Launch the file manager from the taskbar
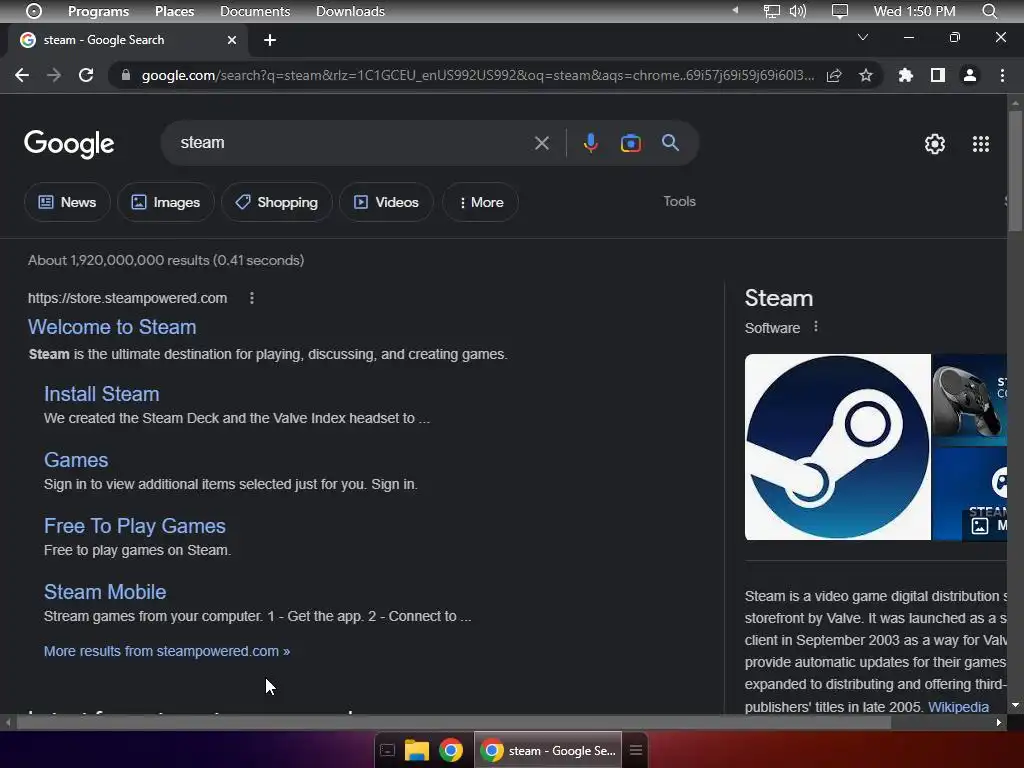The width and height of the screenshot is (1024, 768). pyautogui.click(x=417, y=750)
